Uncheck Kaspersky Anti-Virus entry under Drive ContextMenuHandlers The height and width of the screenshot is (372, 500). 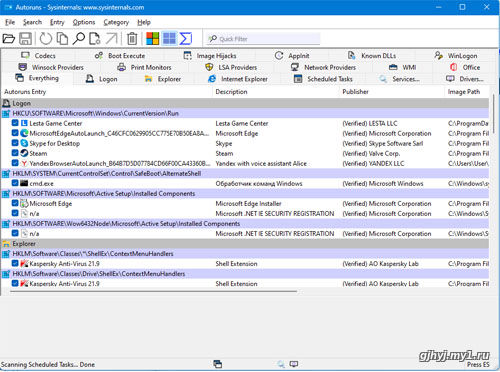pos(15,283)
